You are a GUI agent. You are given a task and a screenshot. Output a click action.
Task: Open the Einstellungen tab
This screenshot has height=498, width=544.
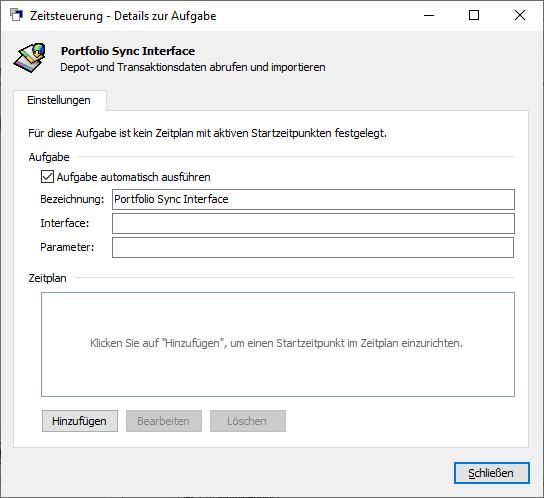[59, 100]
